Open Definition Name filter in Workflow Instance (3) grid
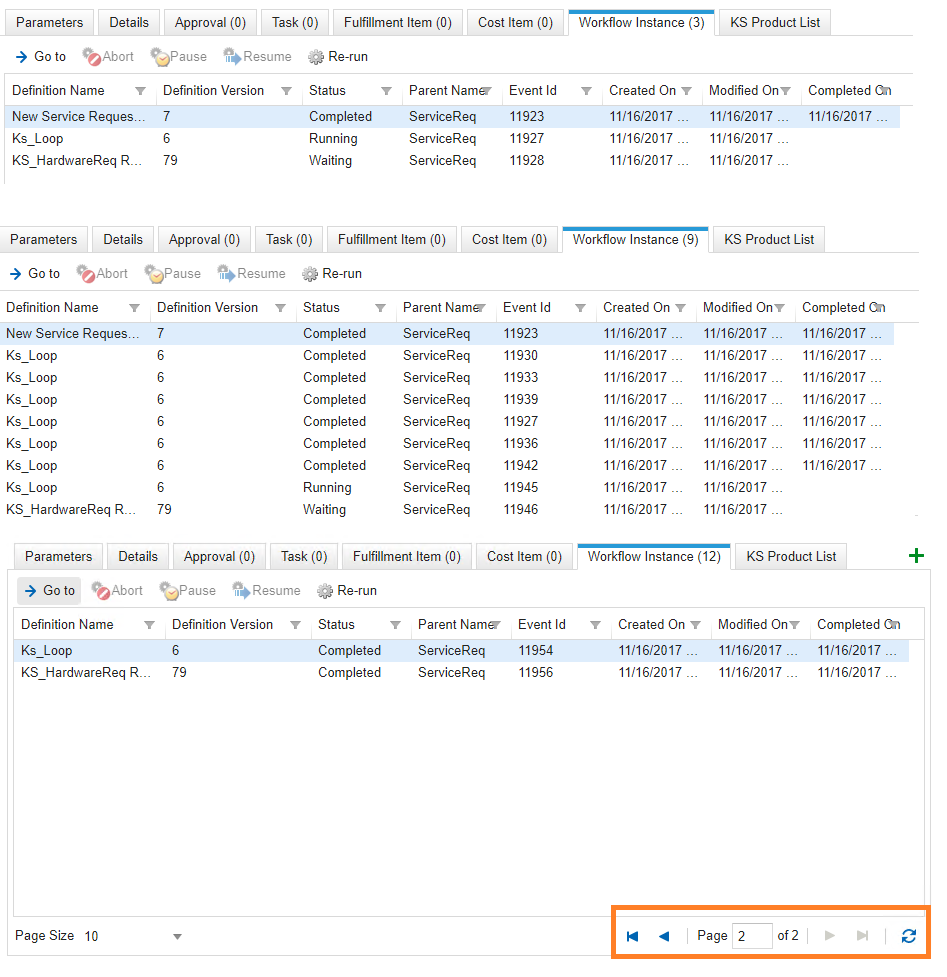 [140, 91]
